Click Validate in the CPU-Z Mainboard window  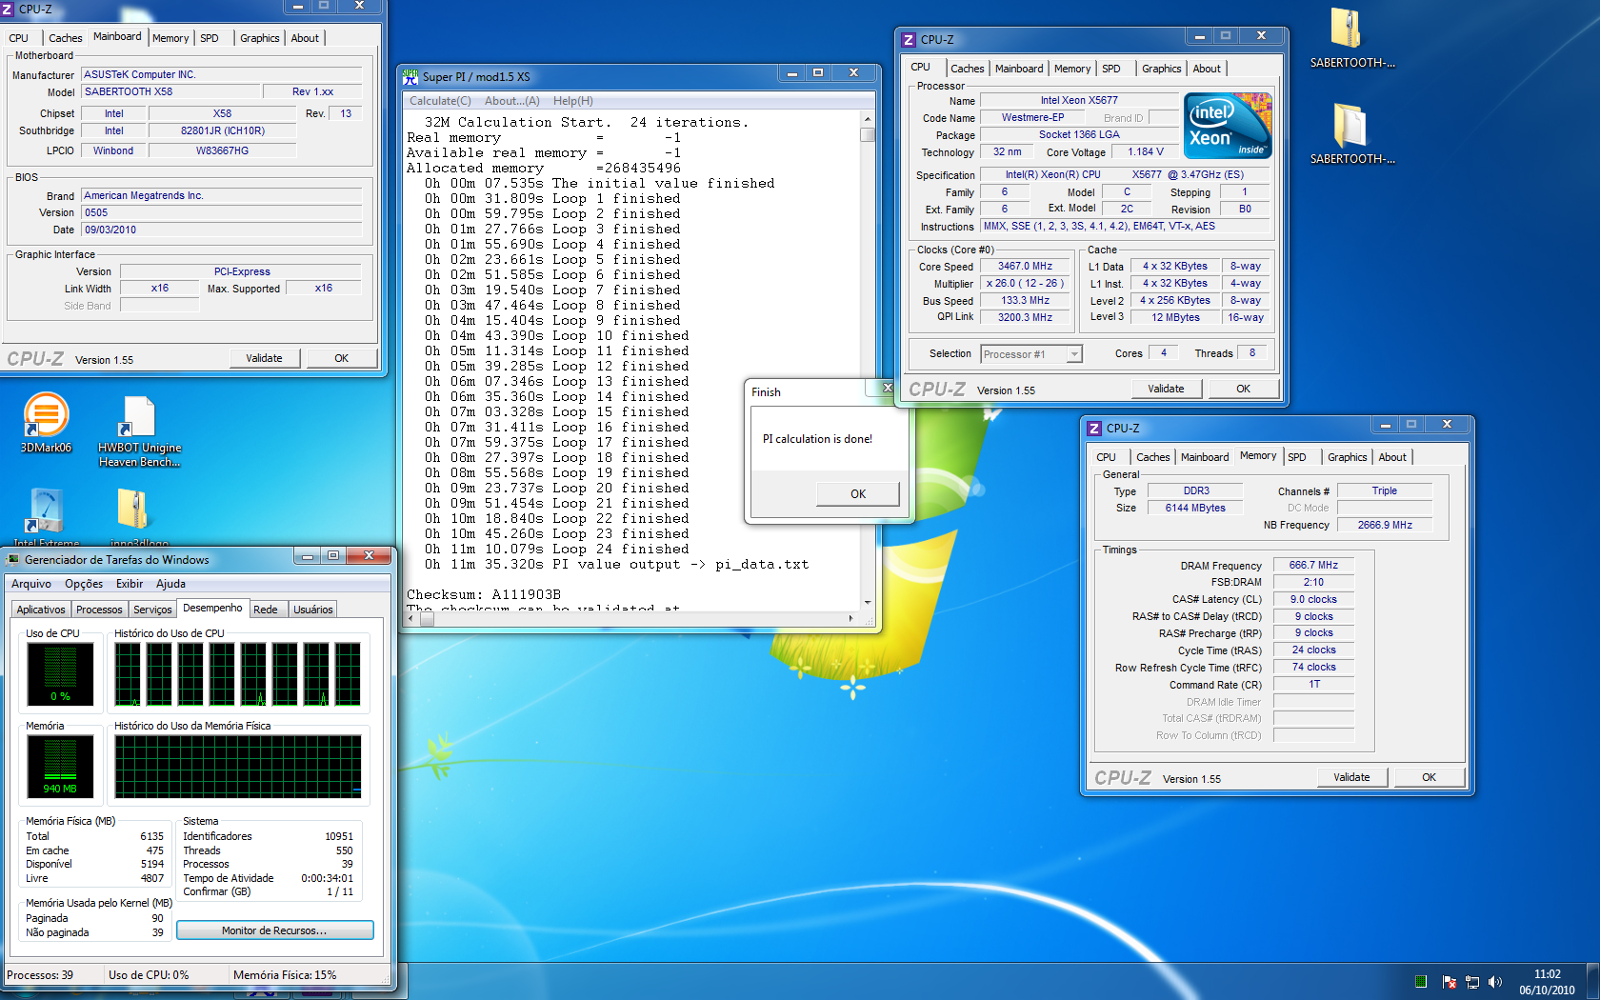tap(264, 358)
